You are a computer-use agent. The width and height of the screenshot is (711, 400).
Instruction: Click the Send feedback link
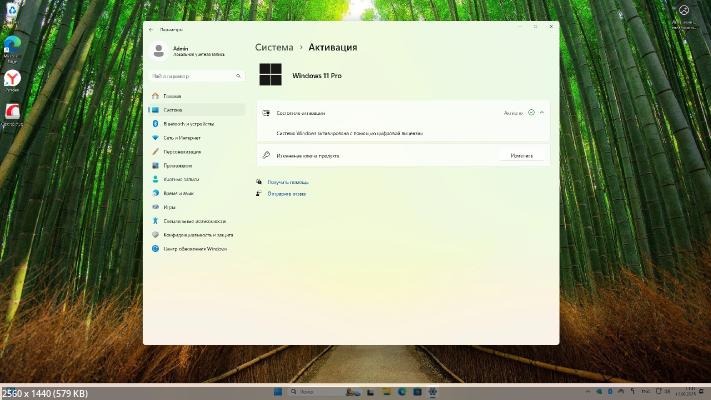click(286, 194)
